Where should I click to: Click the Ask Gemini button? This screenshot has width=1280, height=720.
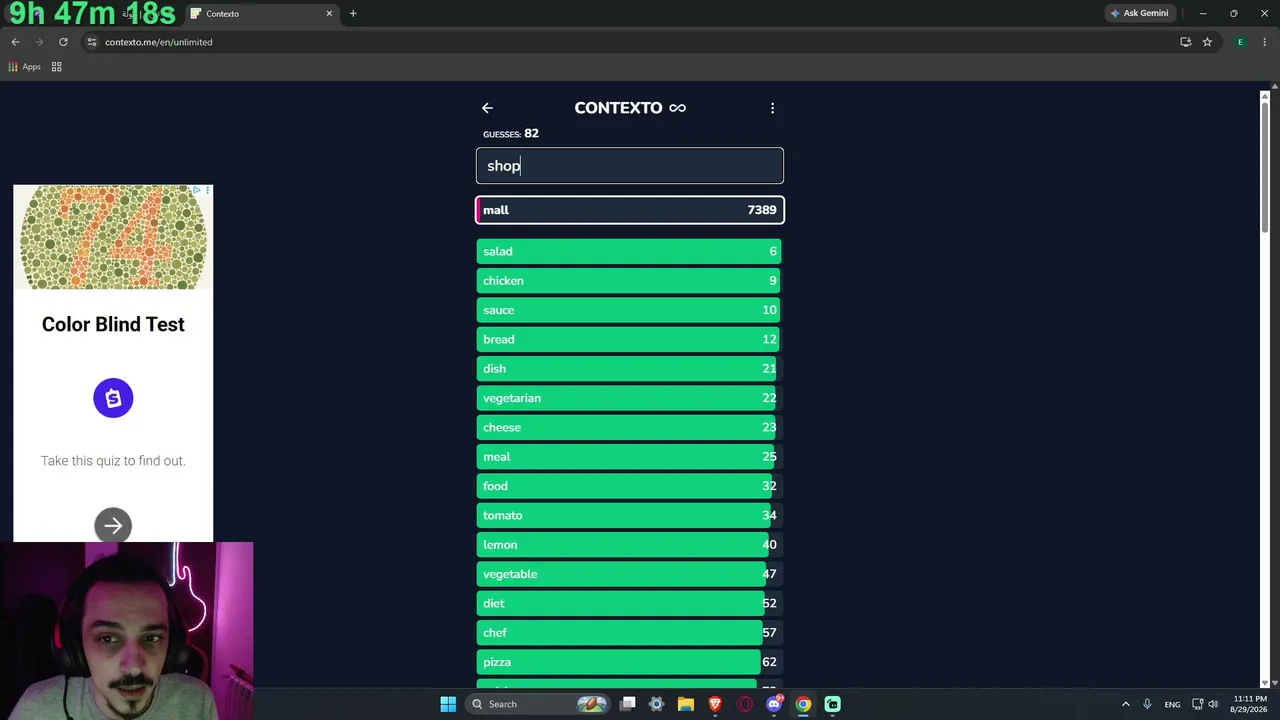[1139, 13]
